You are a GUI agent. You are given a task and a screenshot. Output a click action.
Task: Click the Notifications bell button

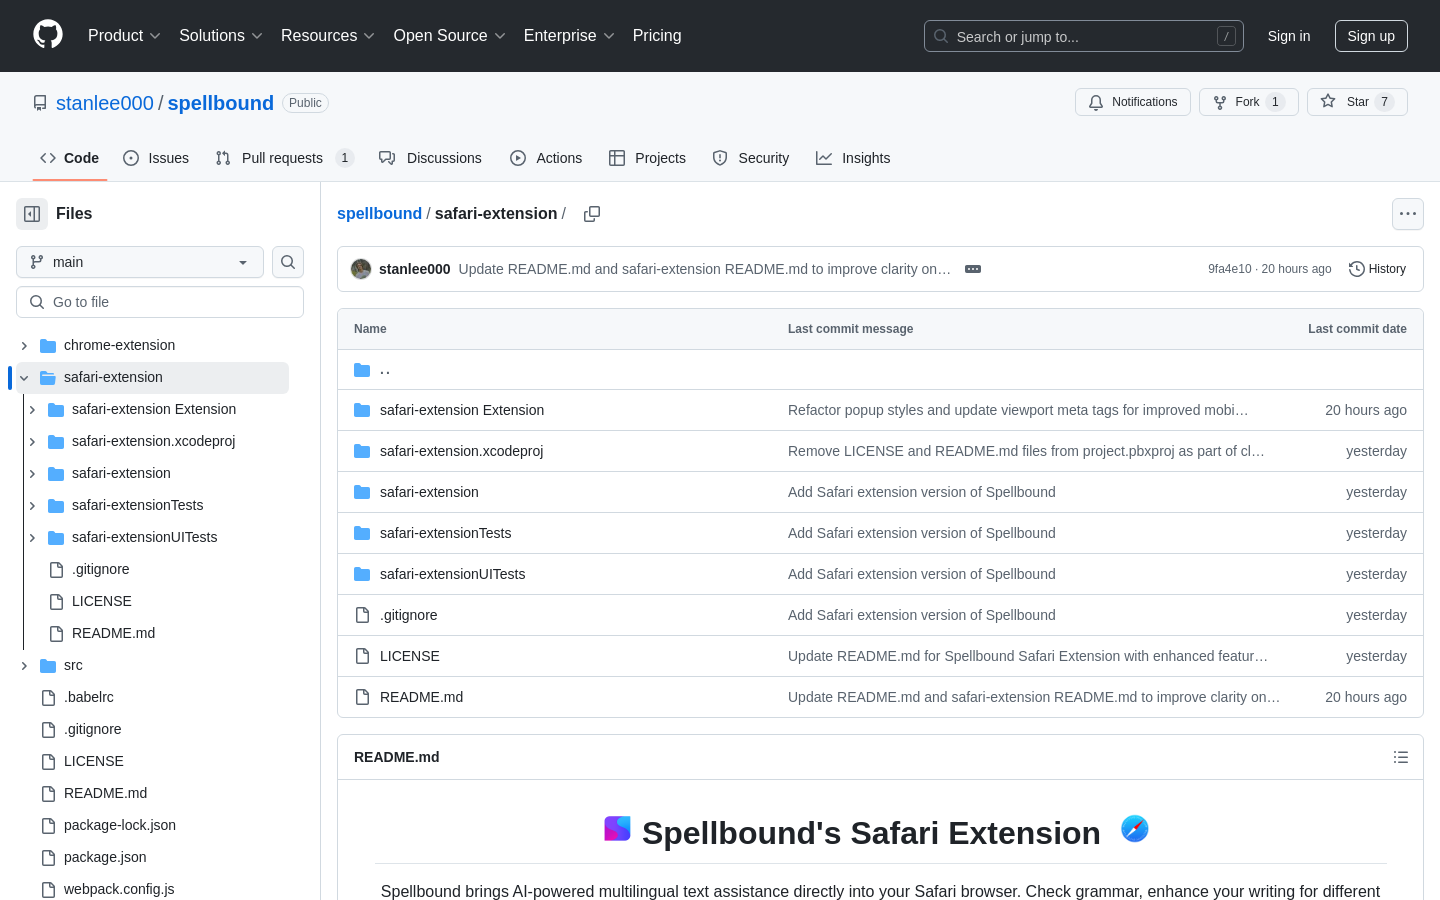point(1133,102)
